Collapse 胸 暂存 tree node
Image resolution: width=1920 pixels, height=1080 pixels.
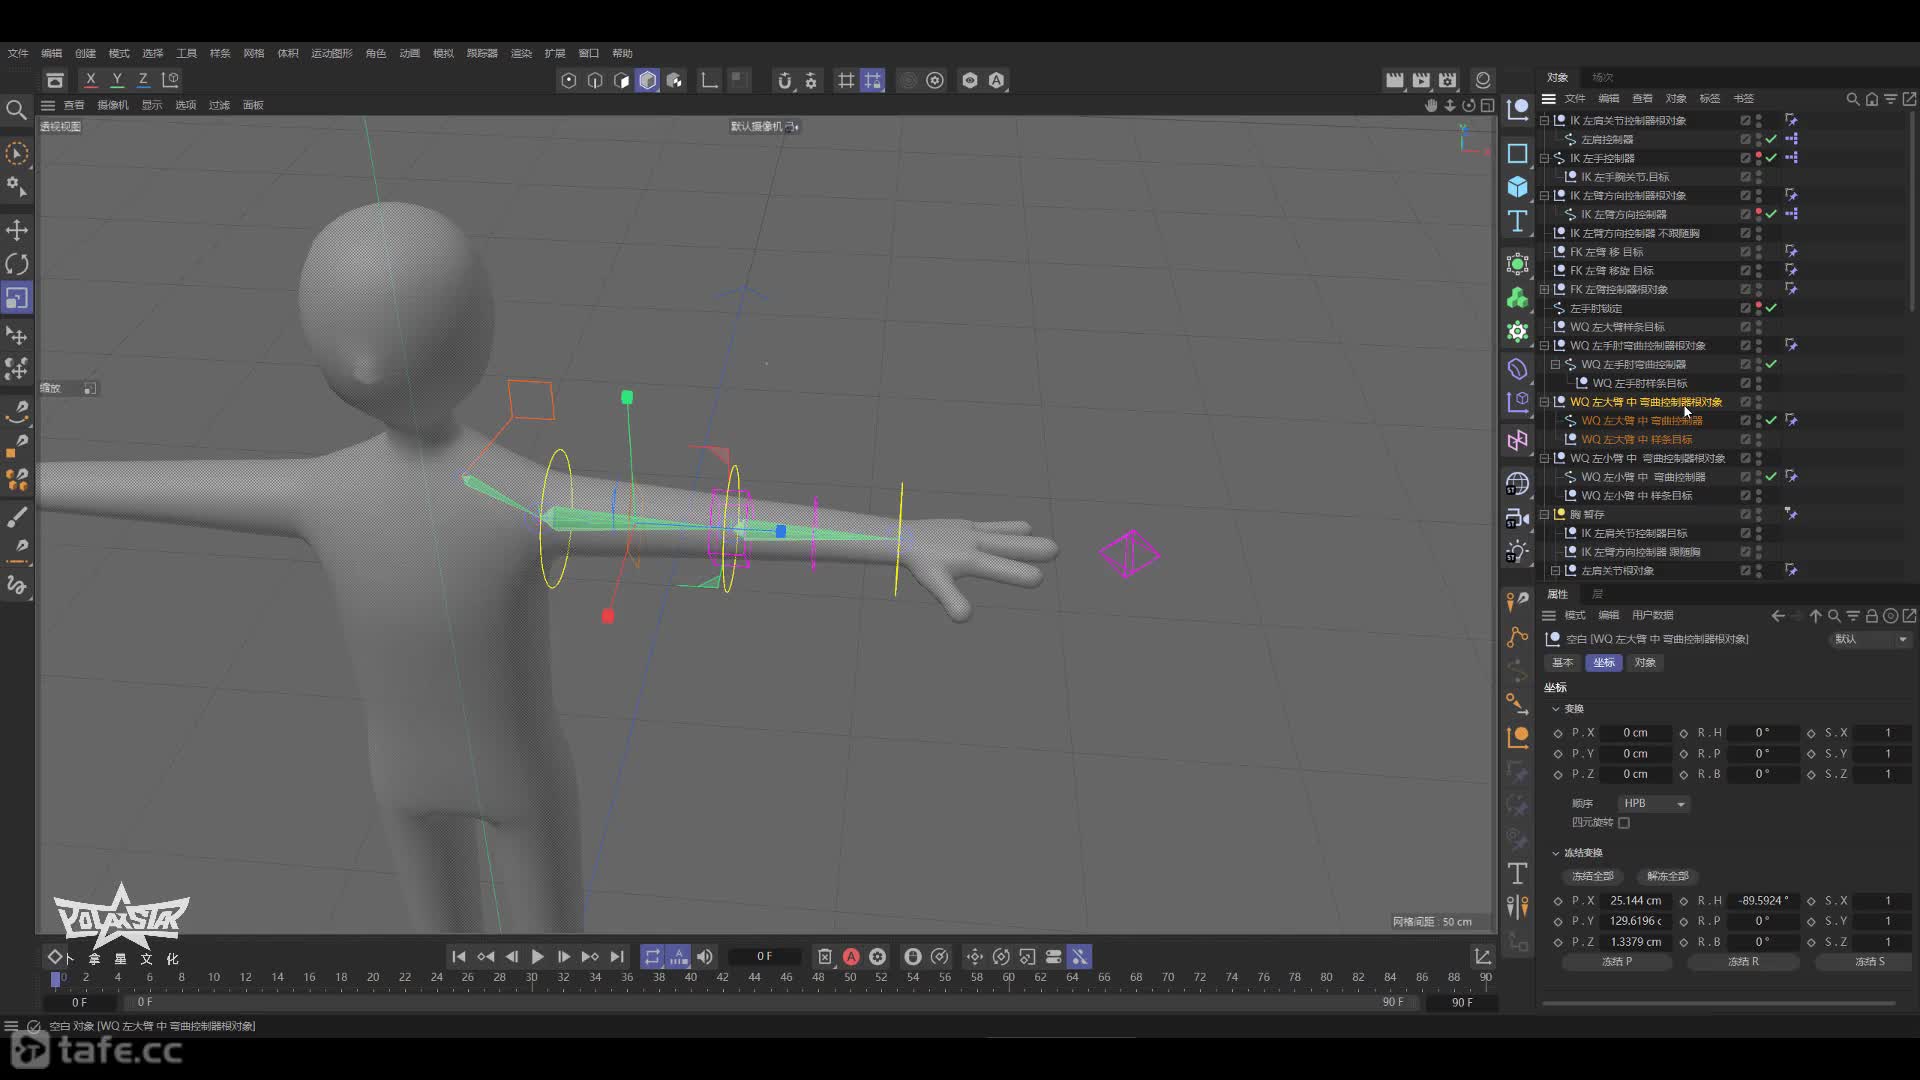pyautogui.click(x=1545, y=515)
